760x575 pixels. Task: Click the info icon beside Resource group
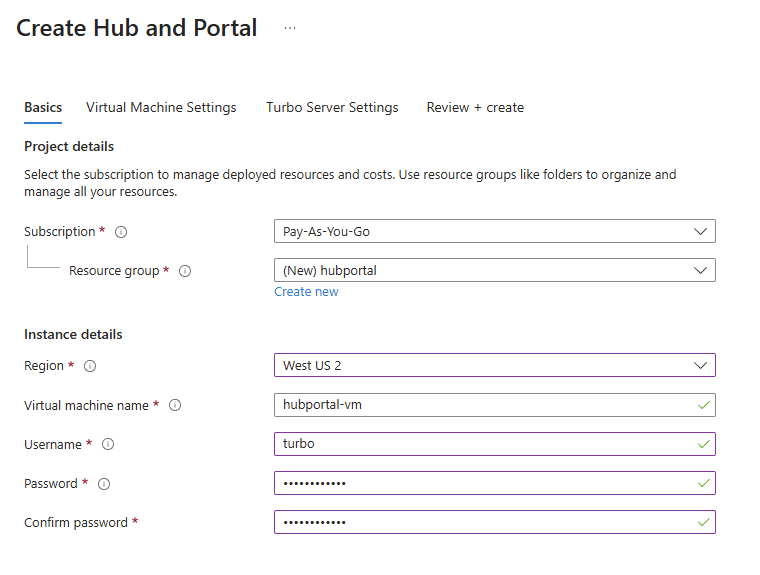pos(185,271)
